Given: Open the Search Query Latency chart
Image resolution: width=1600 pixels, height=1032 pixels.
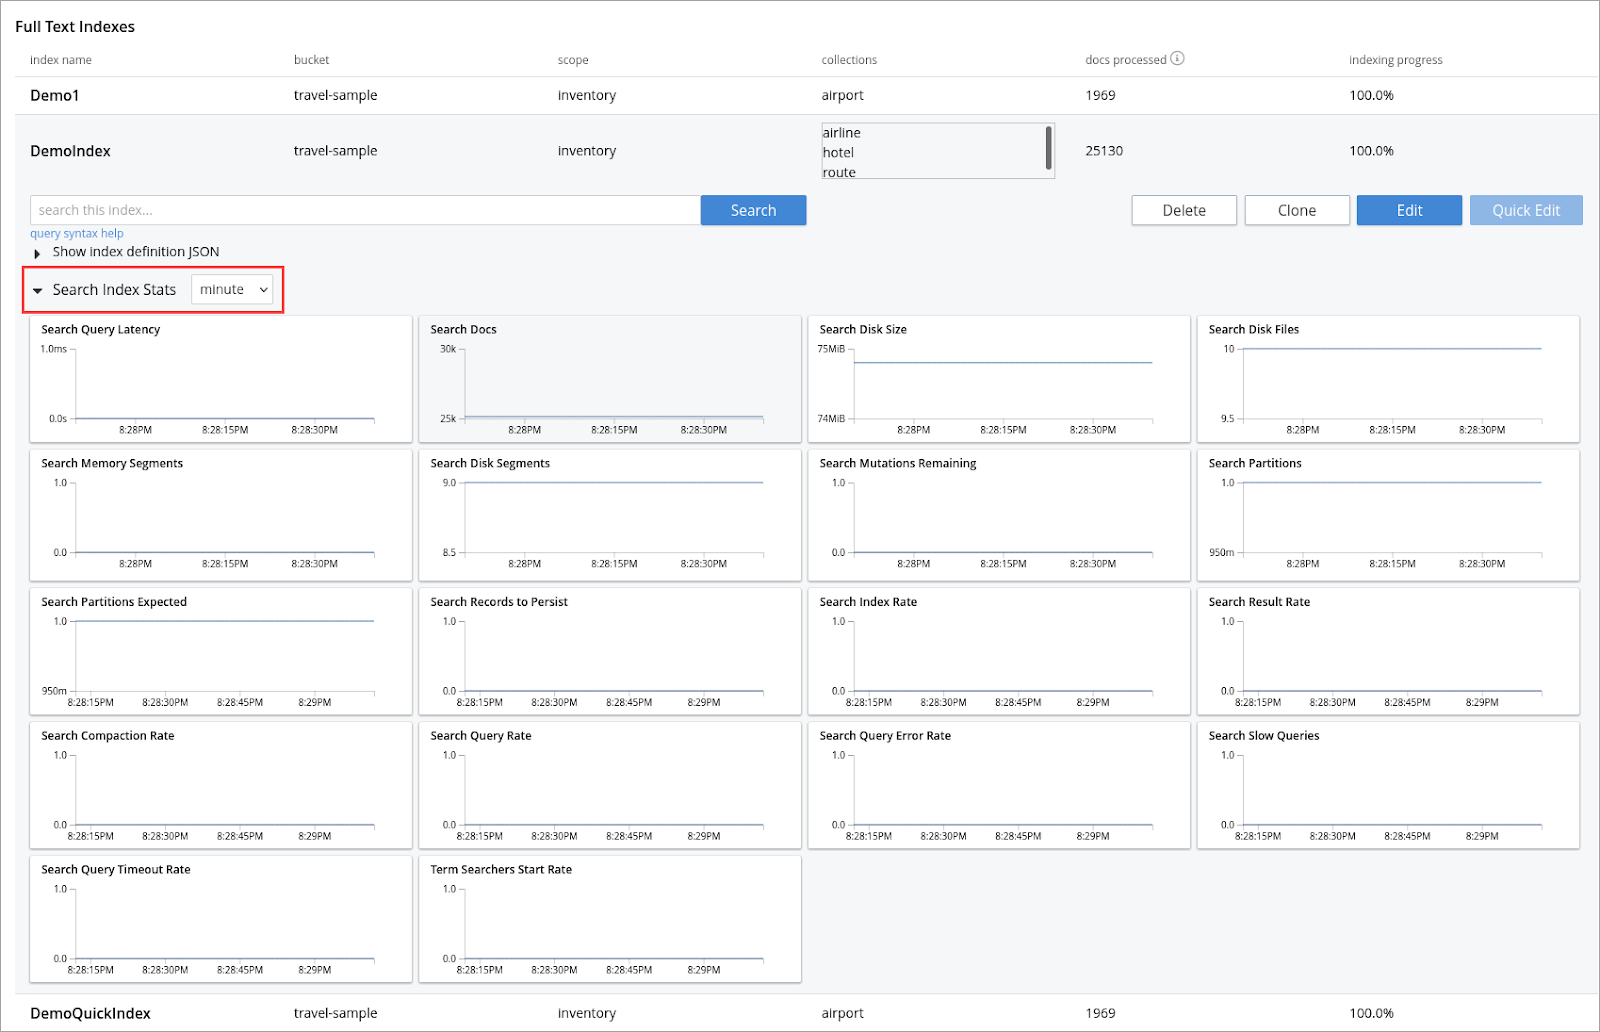Looking at the screenshot, I should pyautogui.click(x=220, y=380).
